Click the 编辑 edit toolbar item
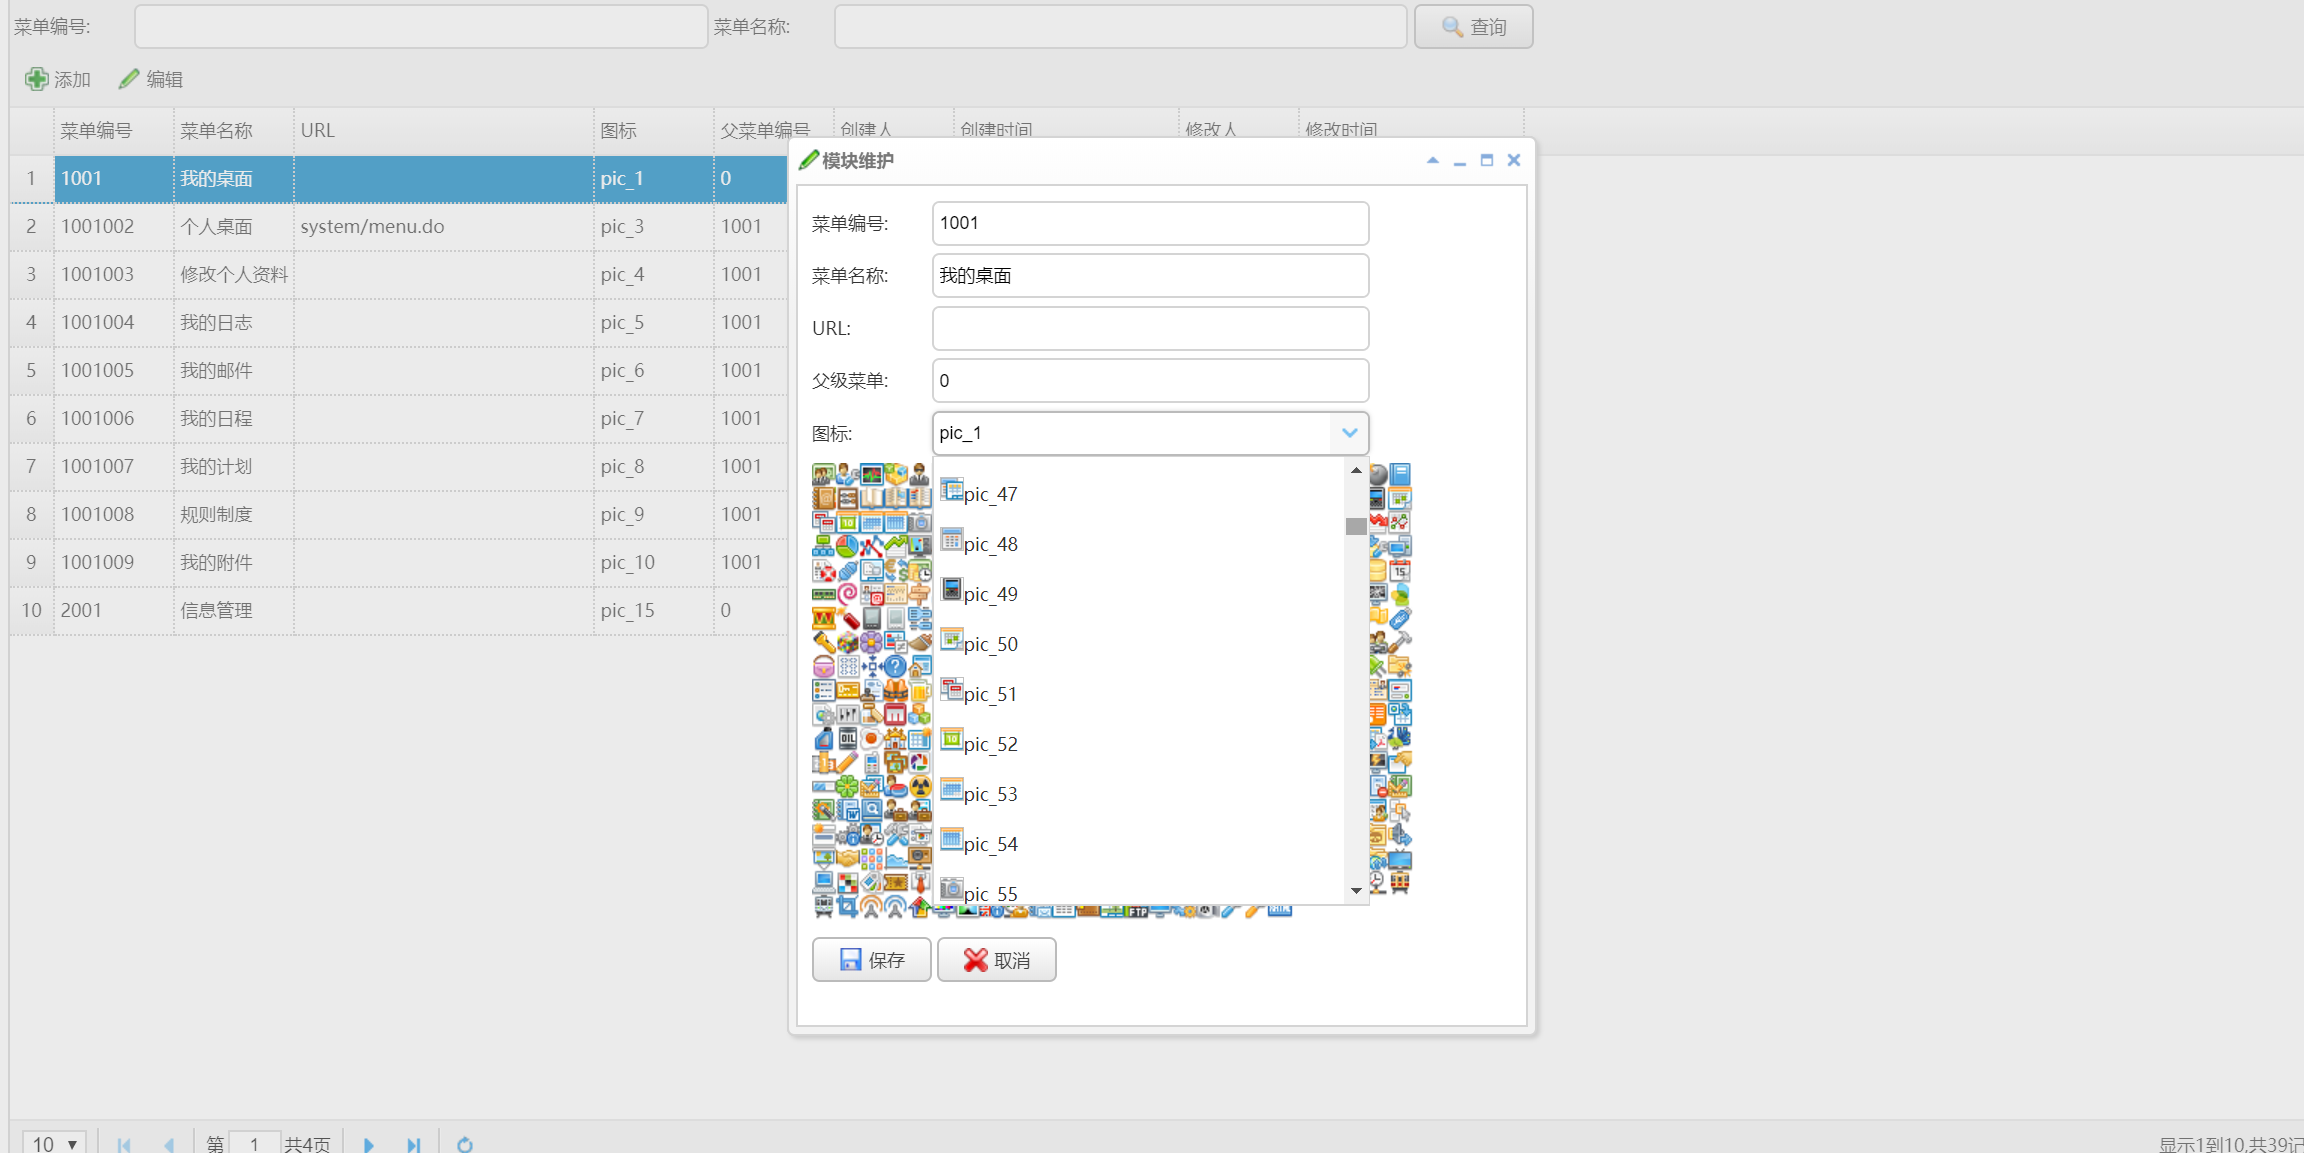This screenshot has height=1153, width=2304. click(151, 79)
